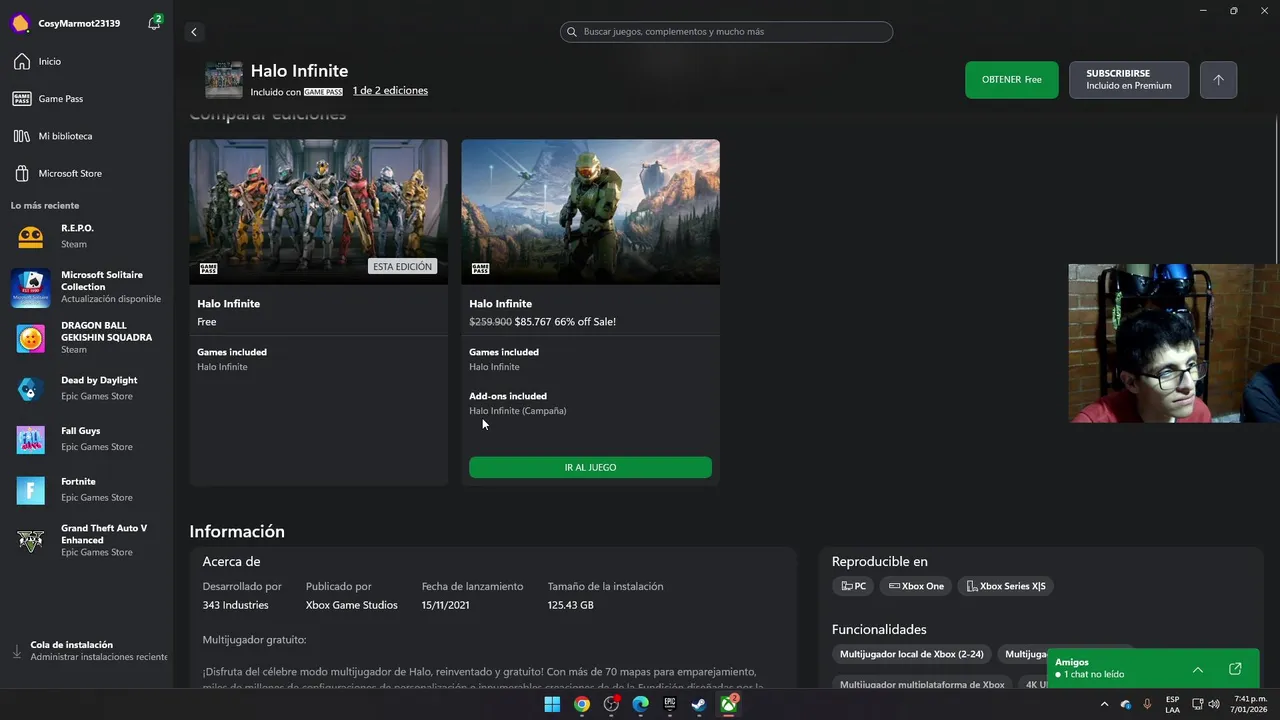Click the 15/11/2021 release date text
Screen dimensions: 1280x720
pos(446,605)
